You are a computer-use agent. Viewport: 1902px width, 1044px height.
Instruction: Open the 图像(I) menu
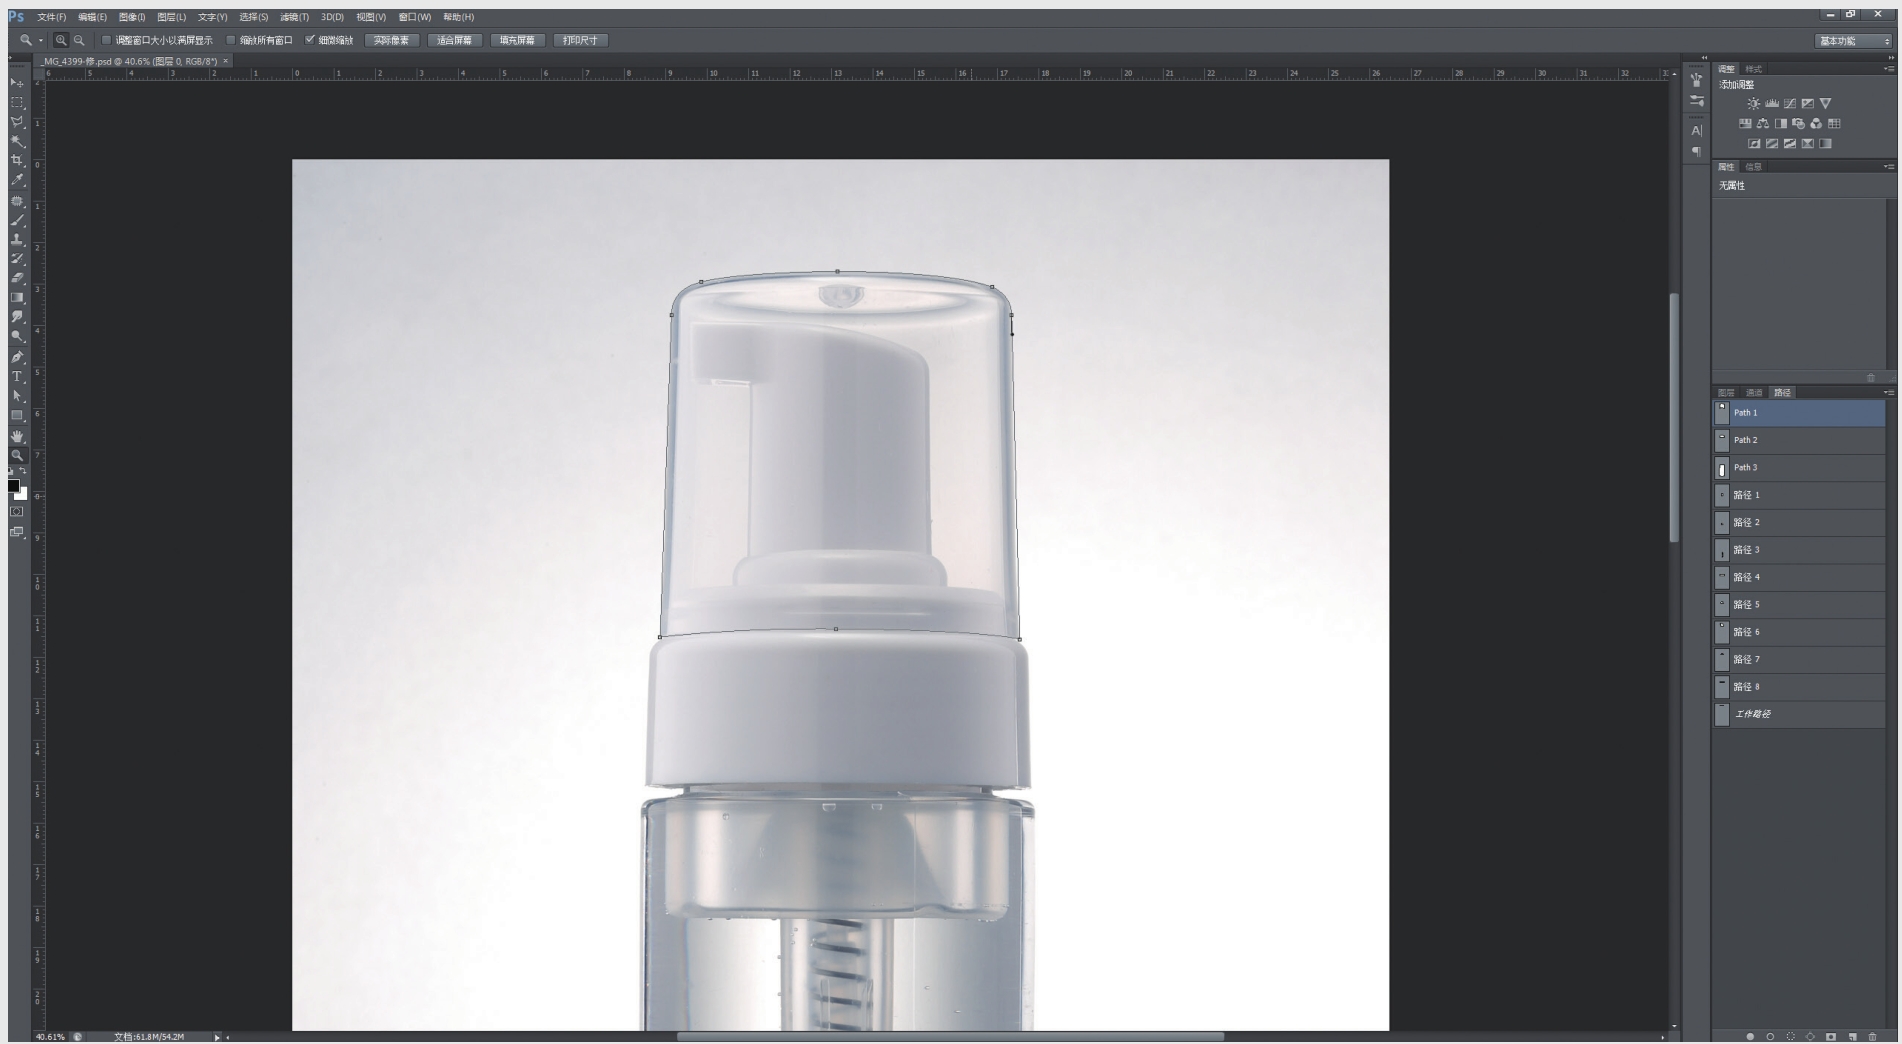coord(132,17)
